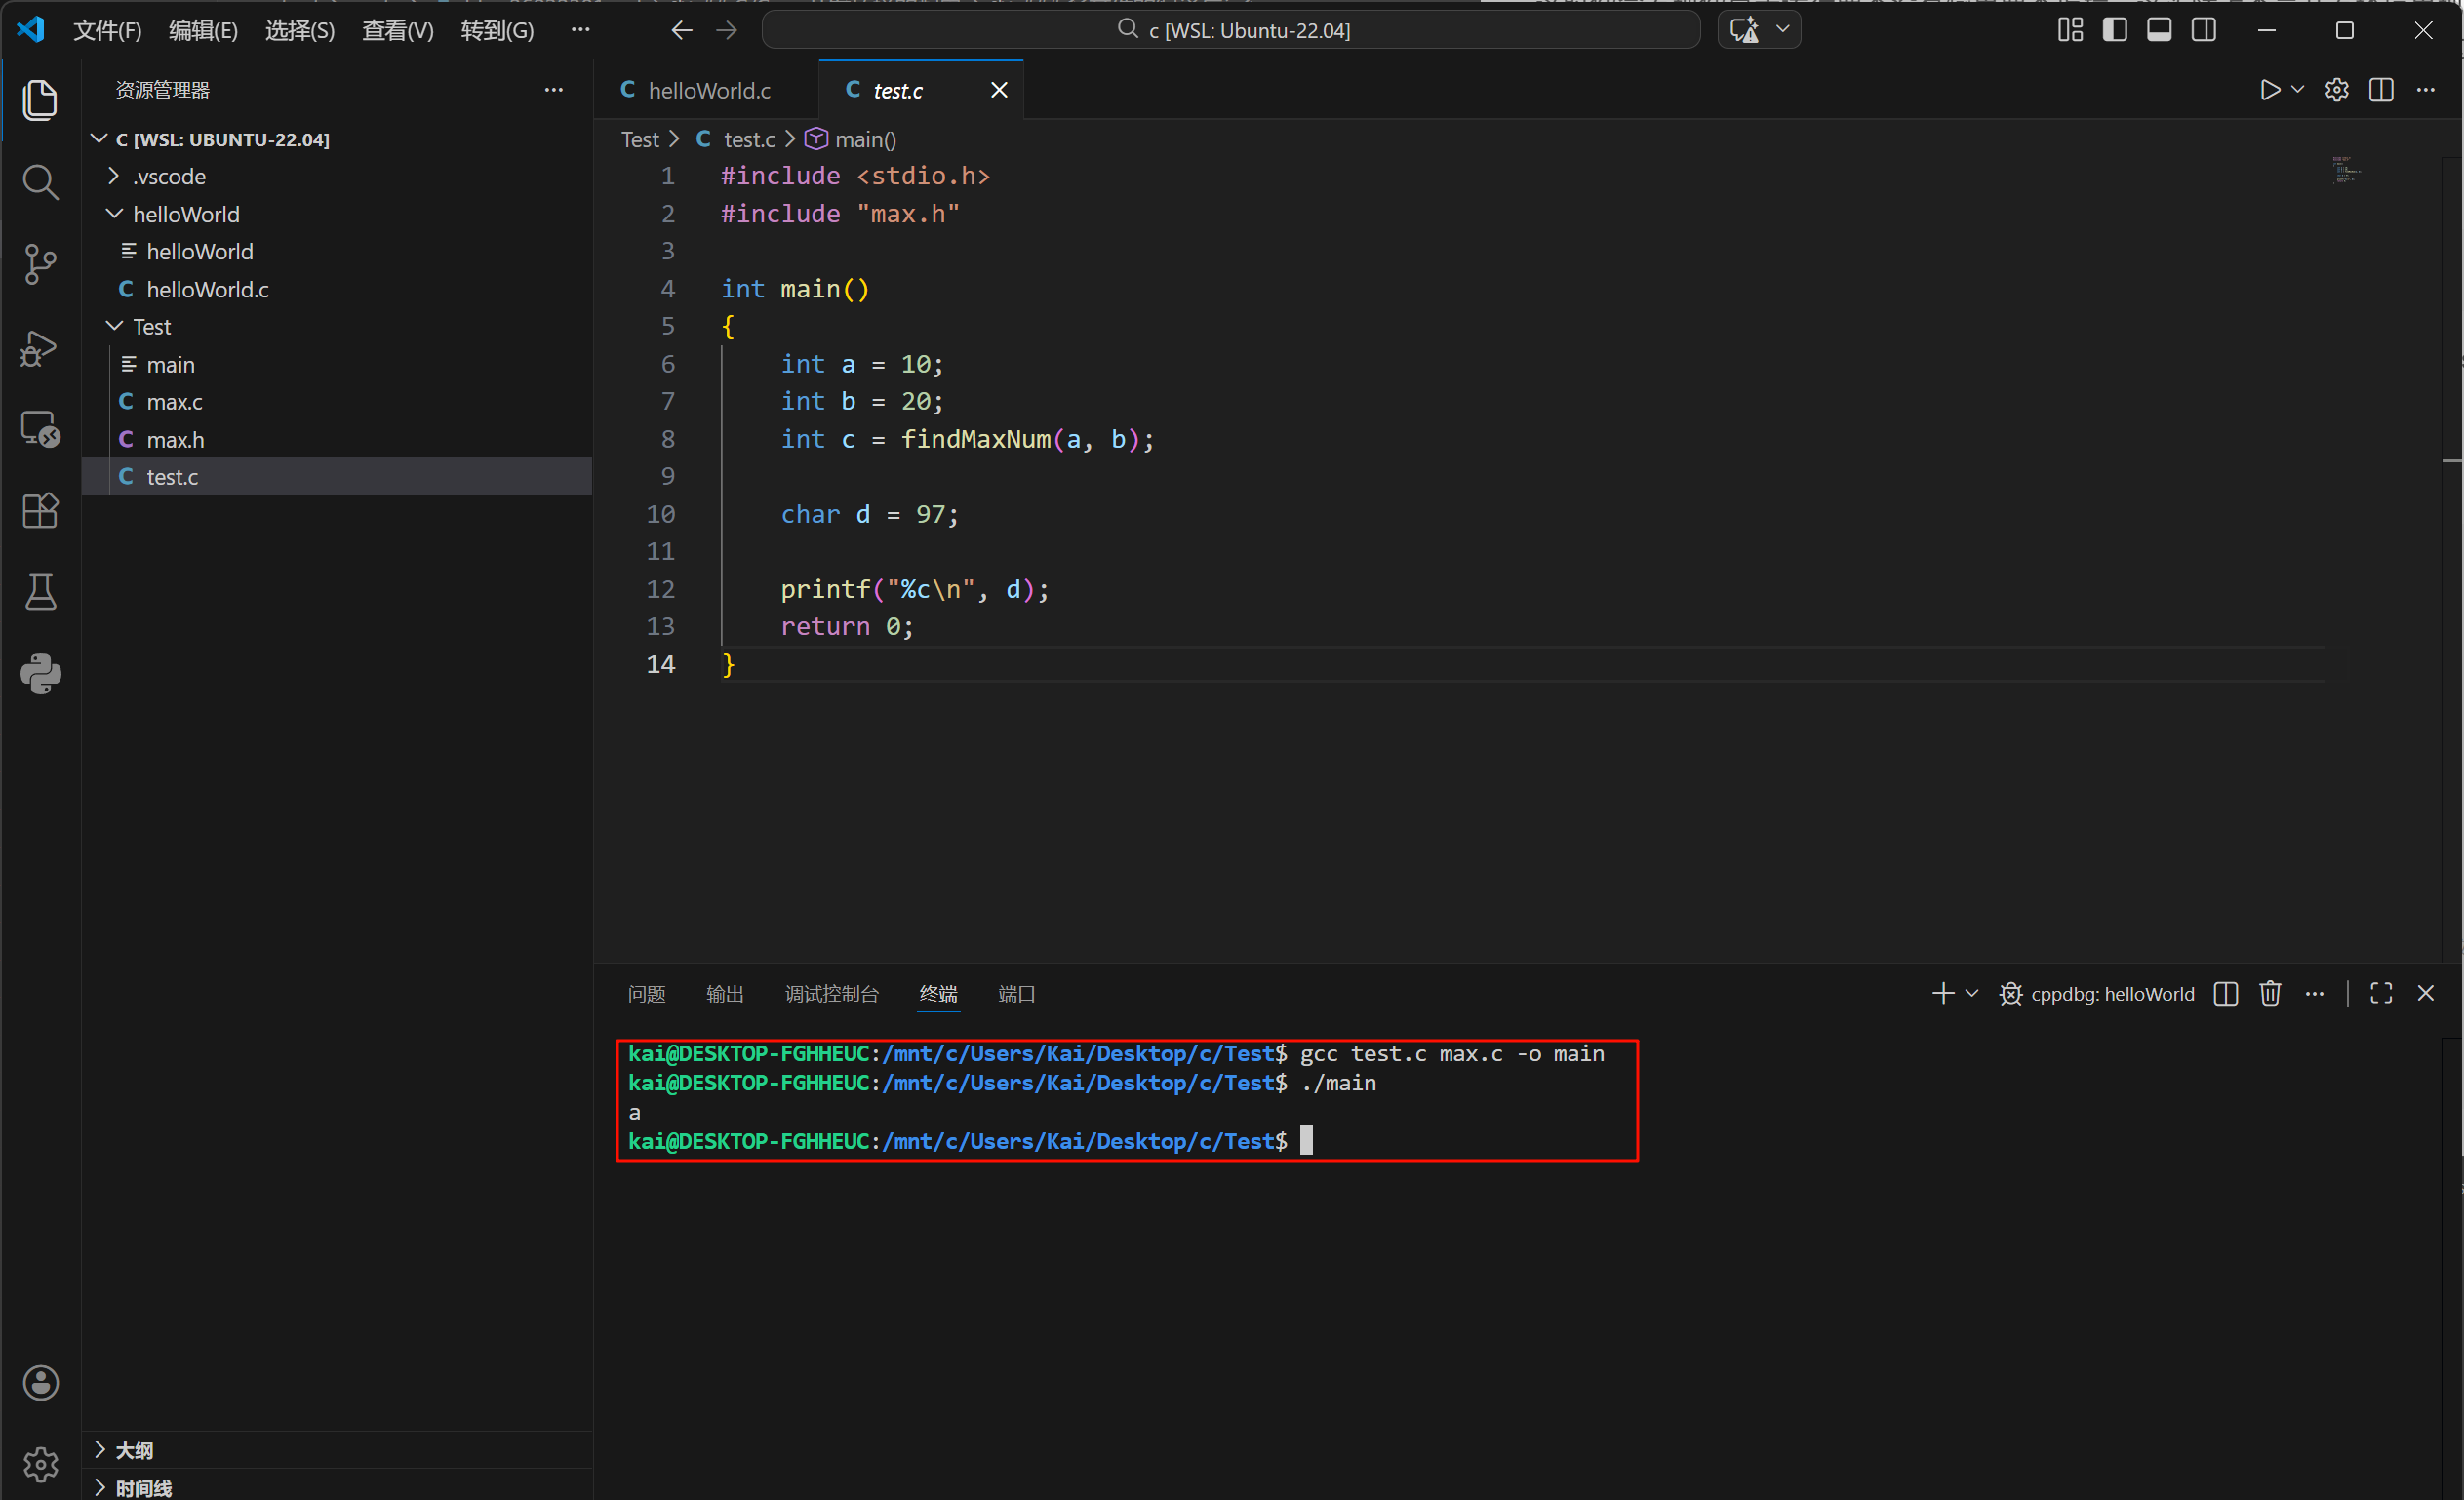Open Remote Explorer view

[x=40, y=429]
